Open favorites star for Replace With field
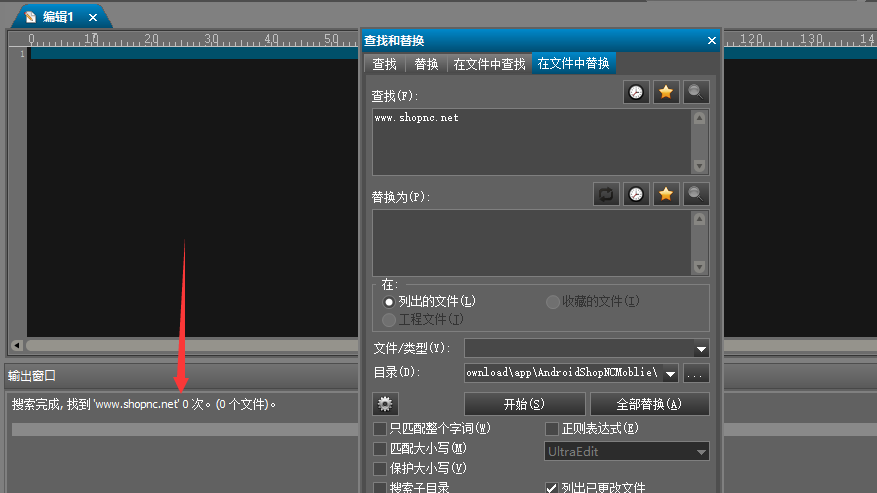 [x=666, y=194]
